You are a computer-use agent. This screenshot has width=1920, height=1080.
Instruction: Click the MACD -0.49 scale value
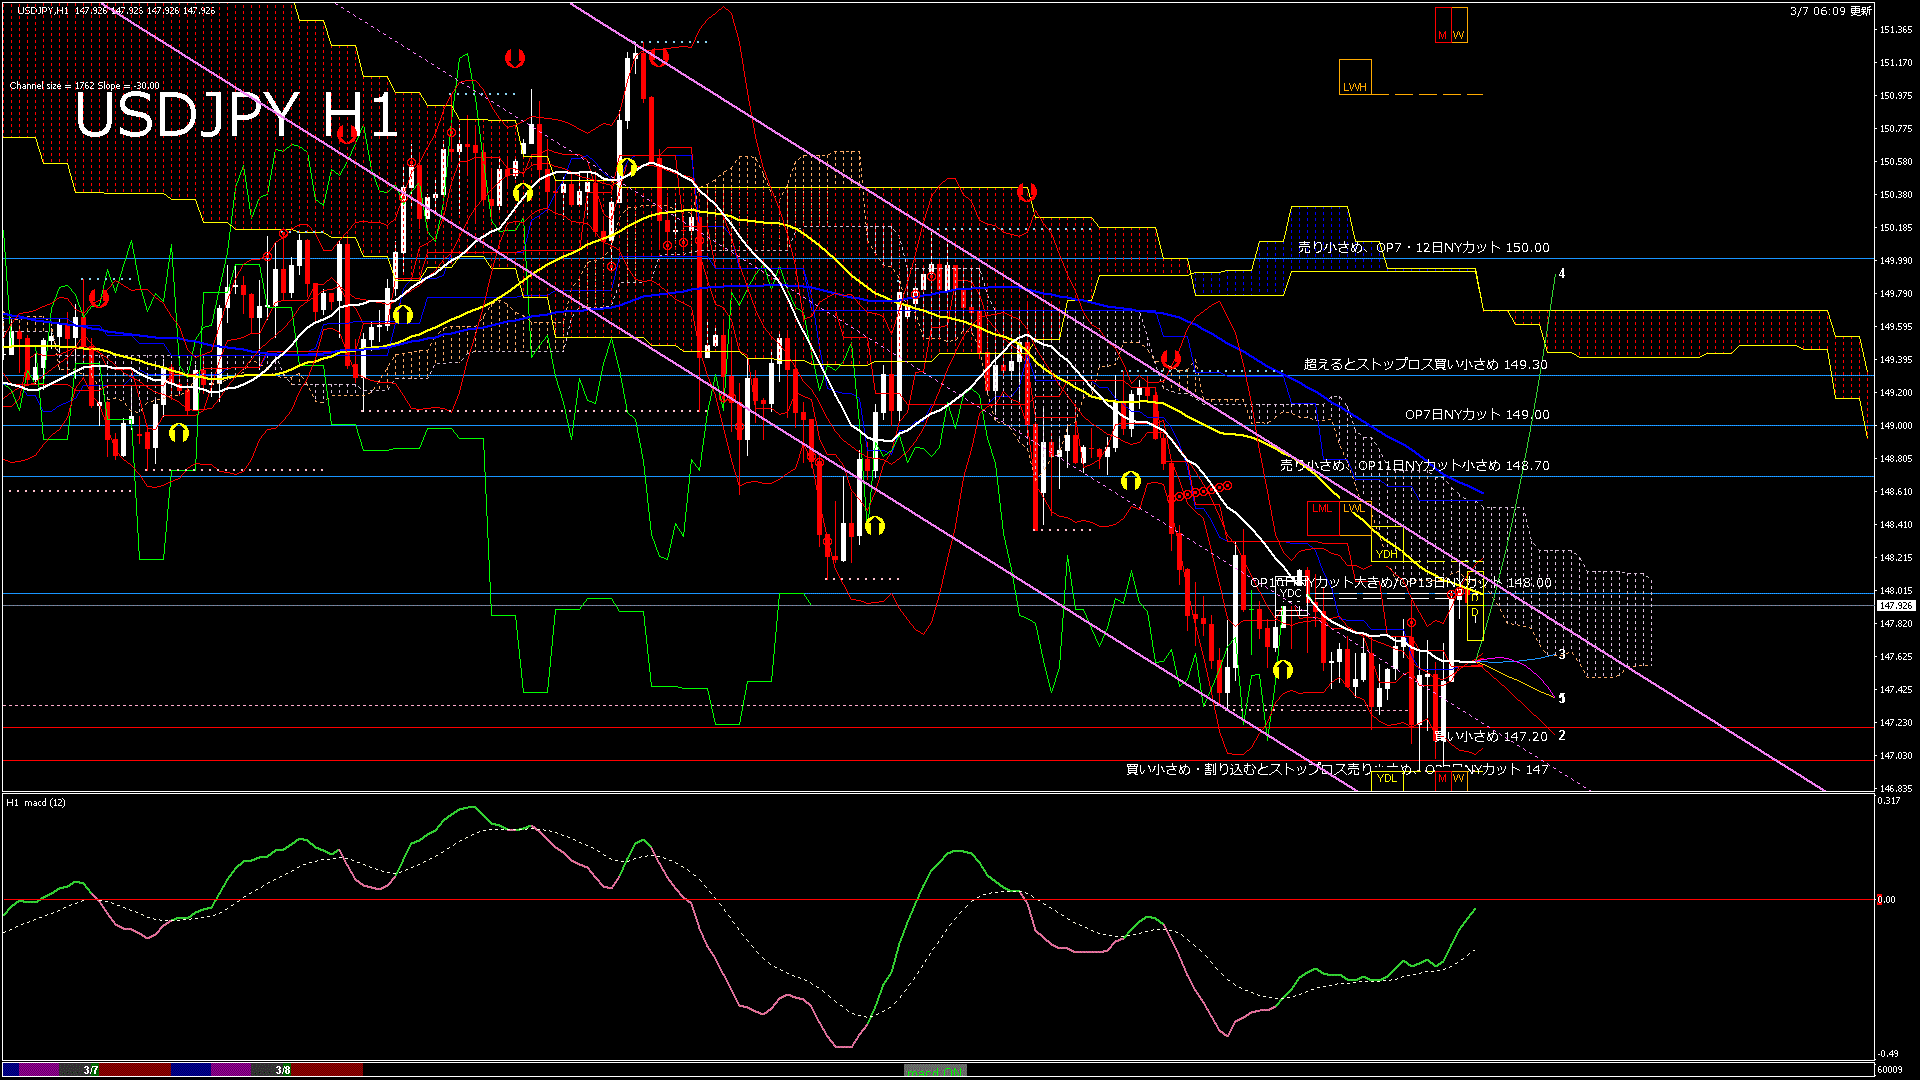tap(1888, 1054)
